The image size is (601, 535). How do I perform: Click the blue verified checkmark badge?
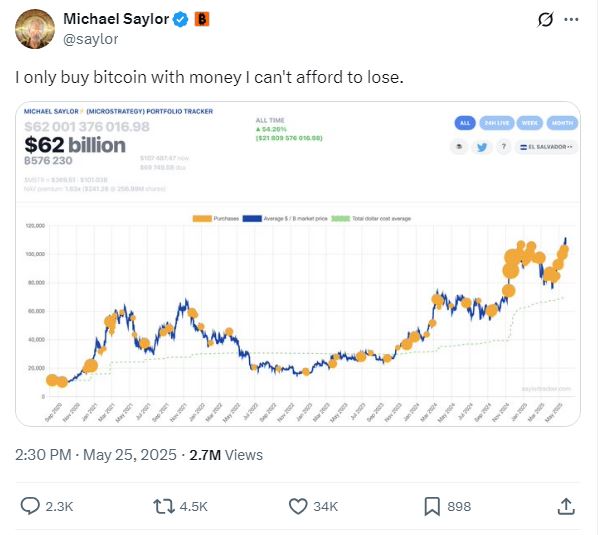coord(181,19)
